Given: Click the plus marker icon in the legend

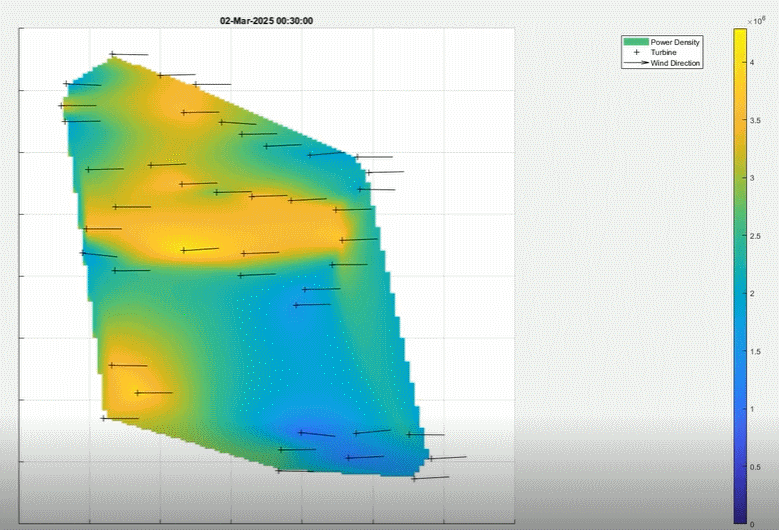Looking at the screenshot, I should click(x=636, y=52).
